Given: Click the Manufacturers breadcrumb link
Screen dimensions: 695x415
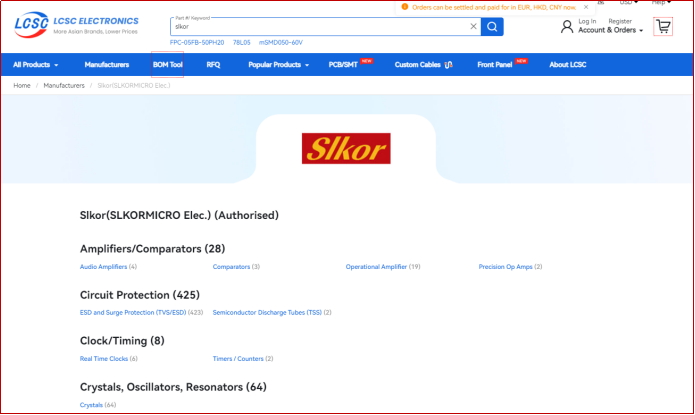Looking at the screenshot, I should tap(64, 86).
